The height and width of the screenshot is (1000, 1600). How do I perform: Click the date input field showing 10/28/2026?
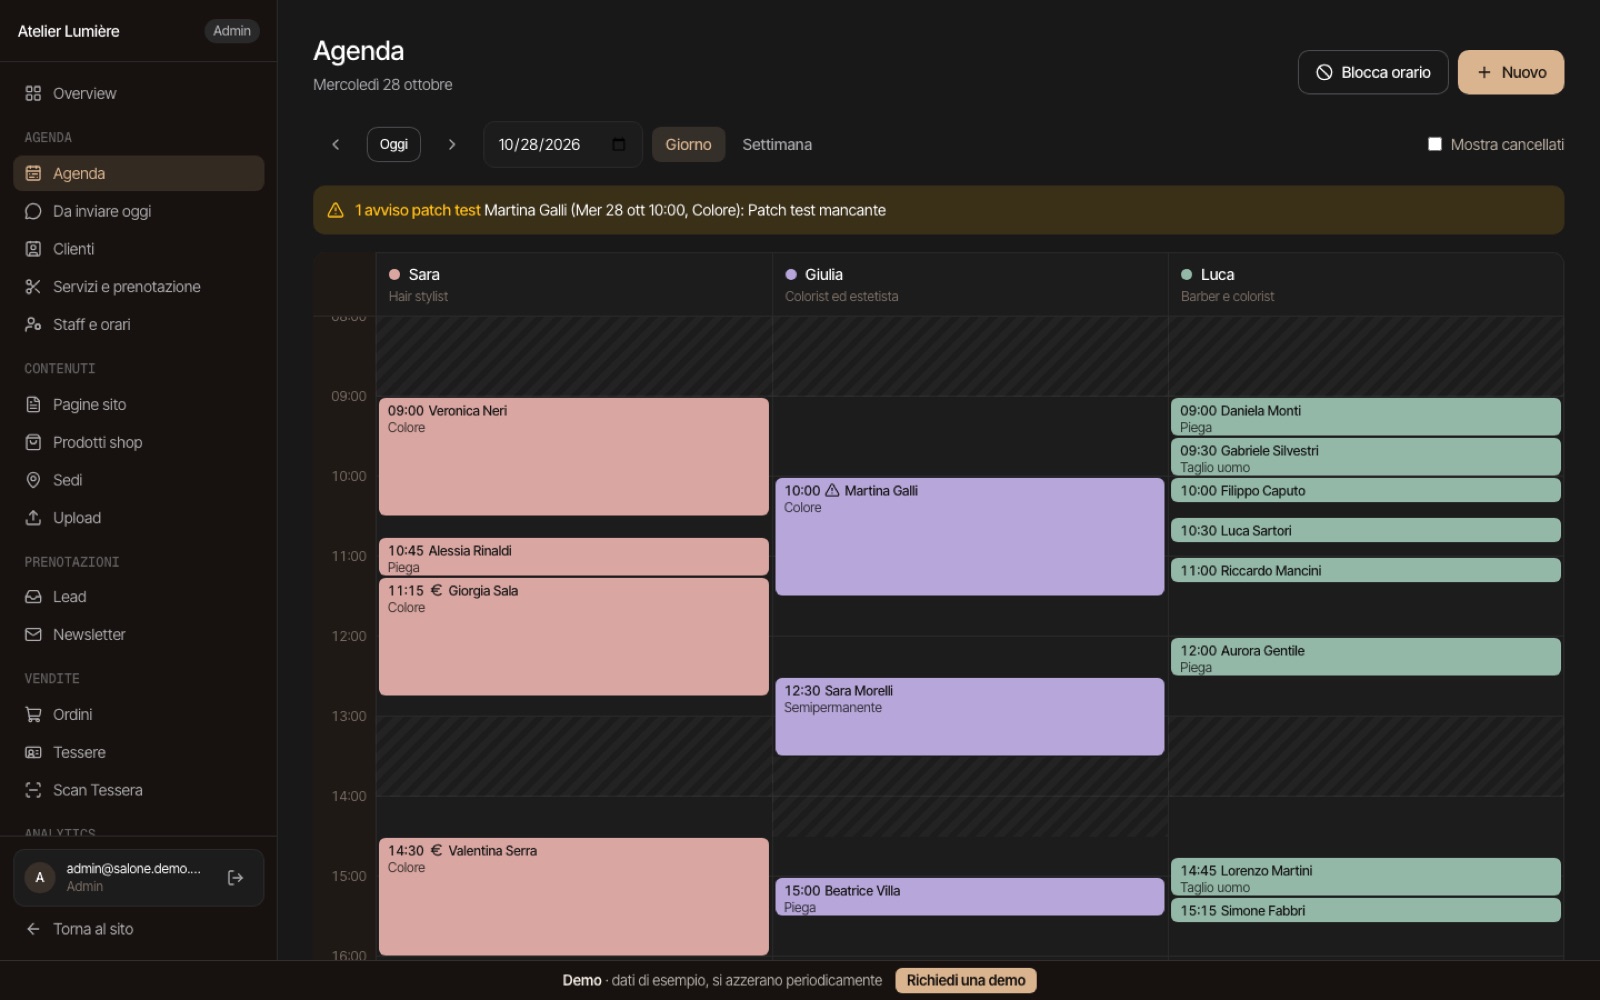(x=563, y=145)
